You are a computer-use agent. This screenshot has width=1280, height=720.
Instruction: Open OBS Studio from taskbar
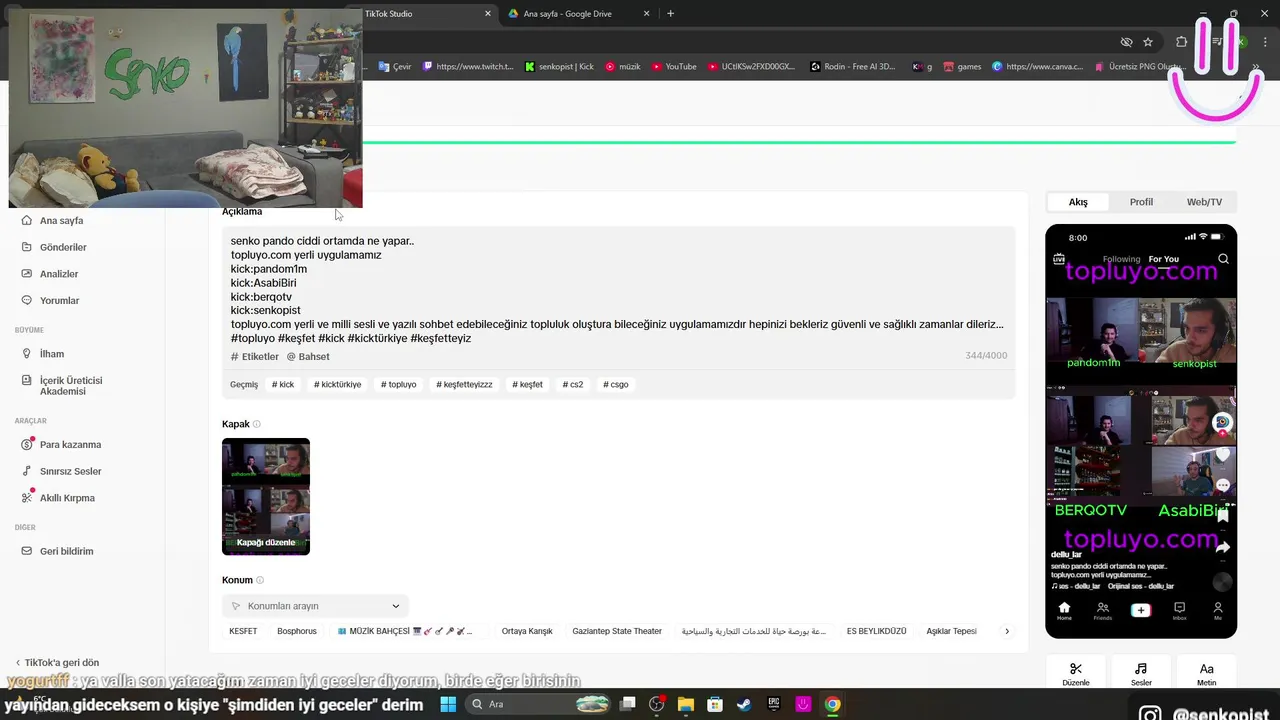tap(657, 704)
